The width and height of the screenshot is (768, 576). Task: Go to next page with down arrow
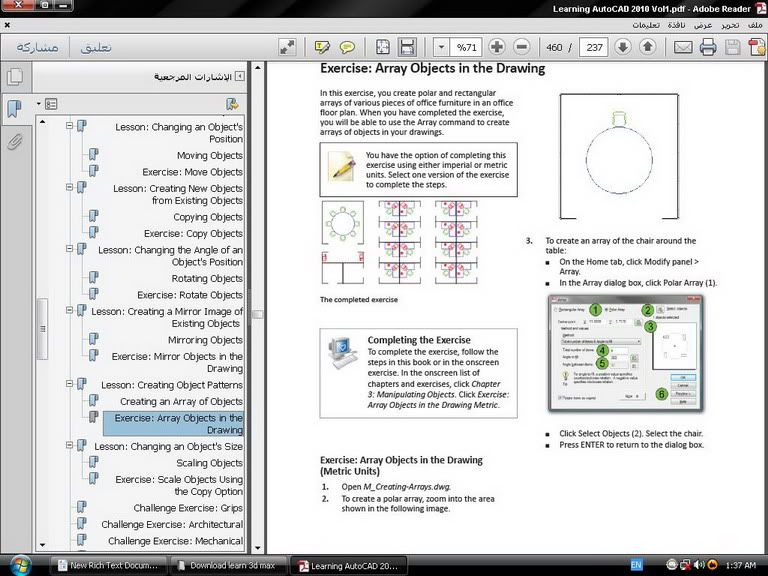[623, 47]
